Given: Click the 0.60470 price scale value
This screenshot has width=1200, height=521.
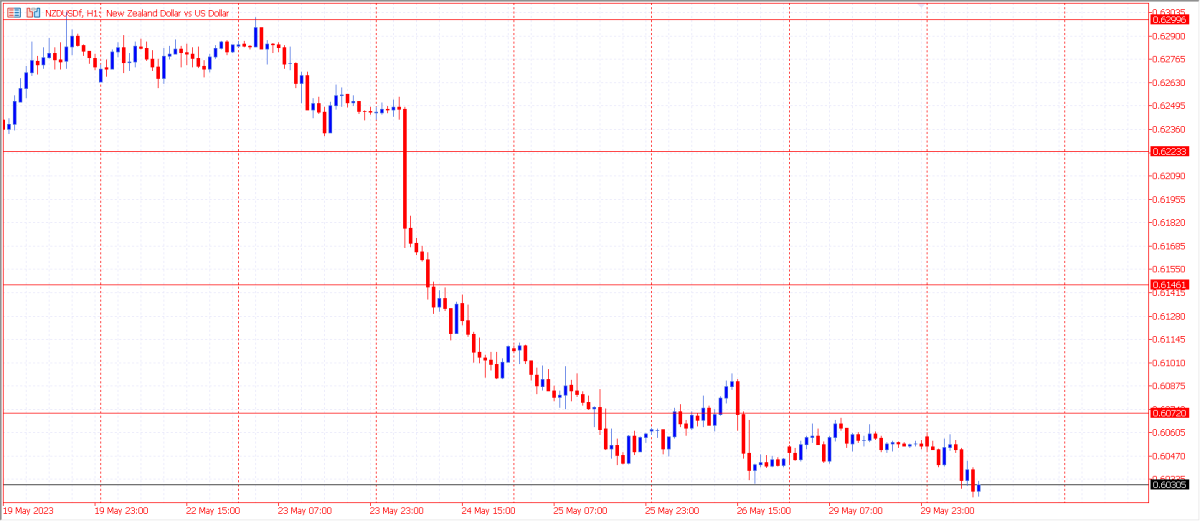Looking at the screenshot, I should click(x=1169, y=456).
